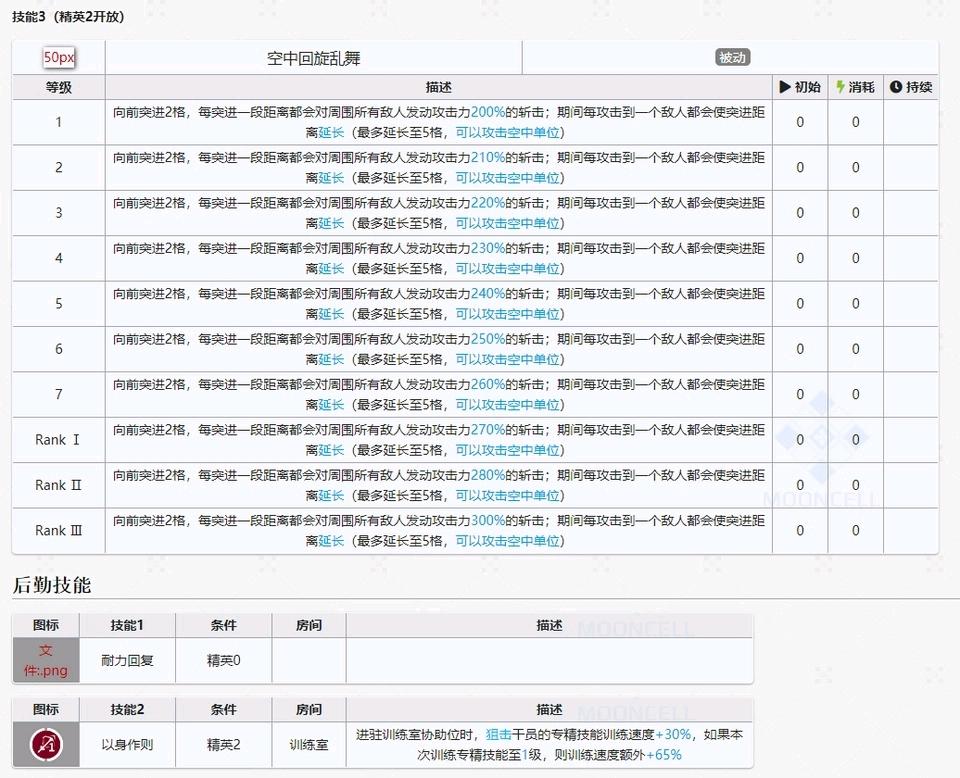Viewport: 960px width, 778px height.
Task: Click 可以攻击空中单位 link in level 1 row
Action: [x=508, y=132]
